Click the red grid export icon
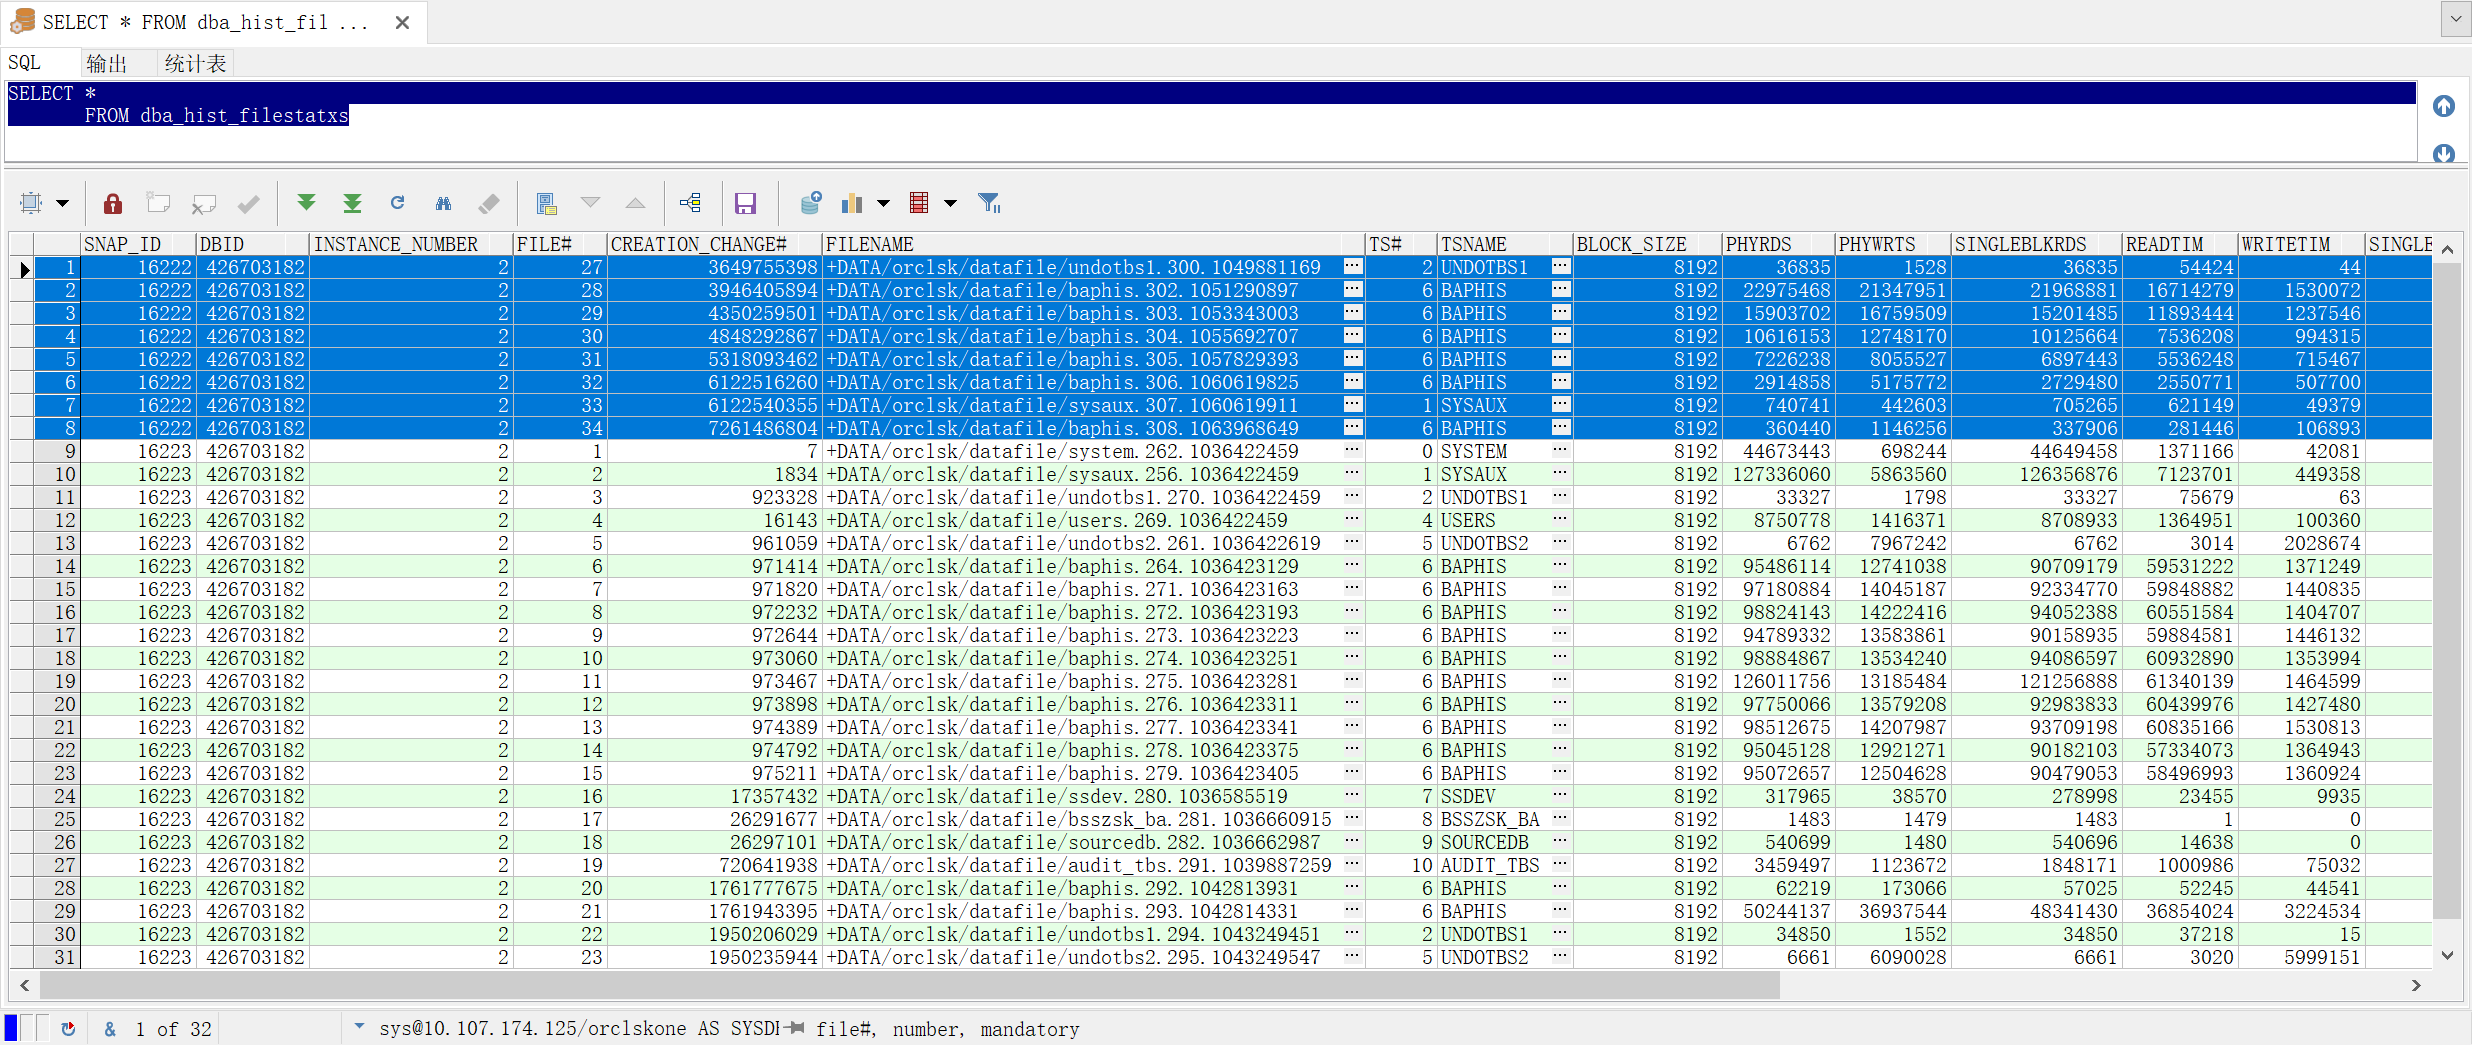 coord(919,203)
